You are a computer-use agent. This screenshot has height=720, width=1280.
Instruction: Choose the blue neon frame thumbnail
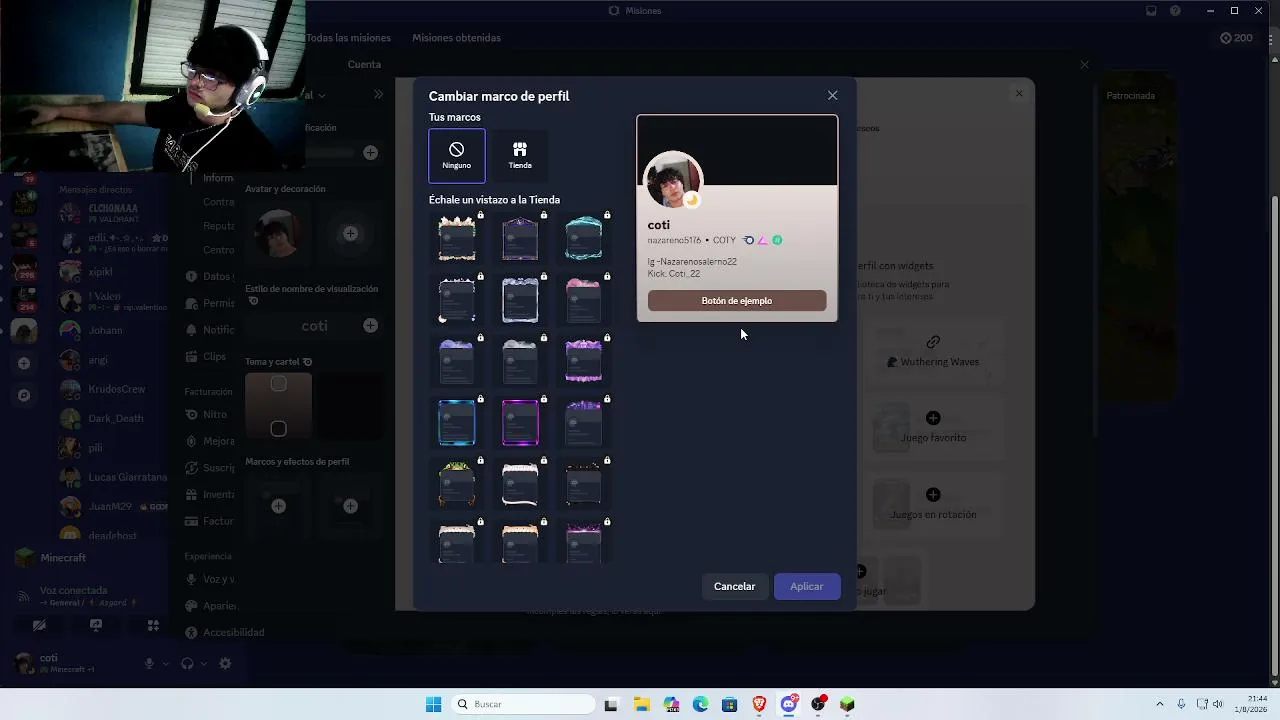coord(457,423)
